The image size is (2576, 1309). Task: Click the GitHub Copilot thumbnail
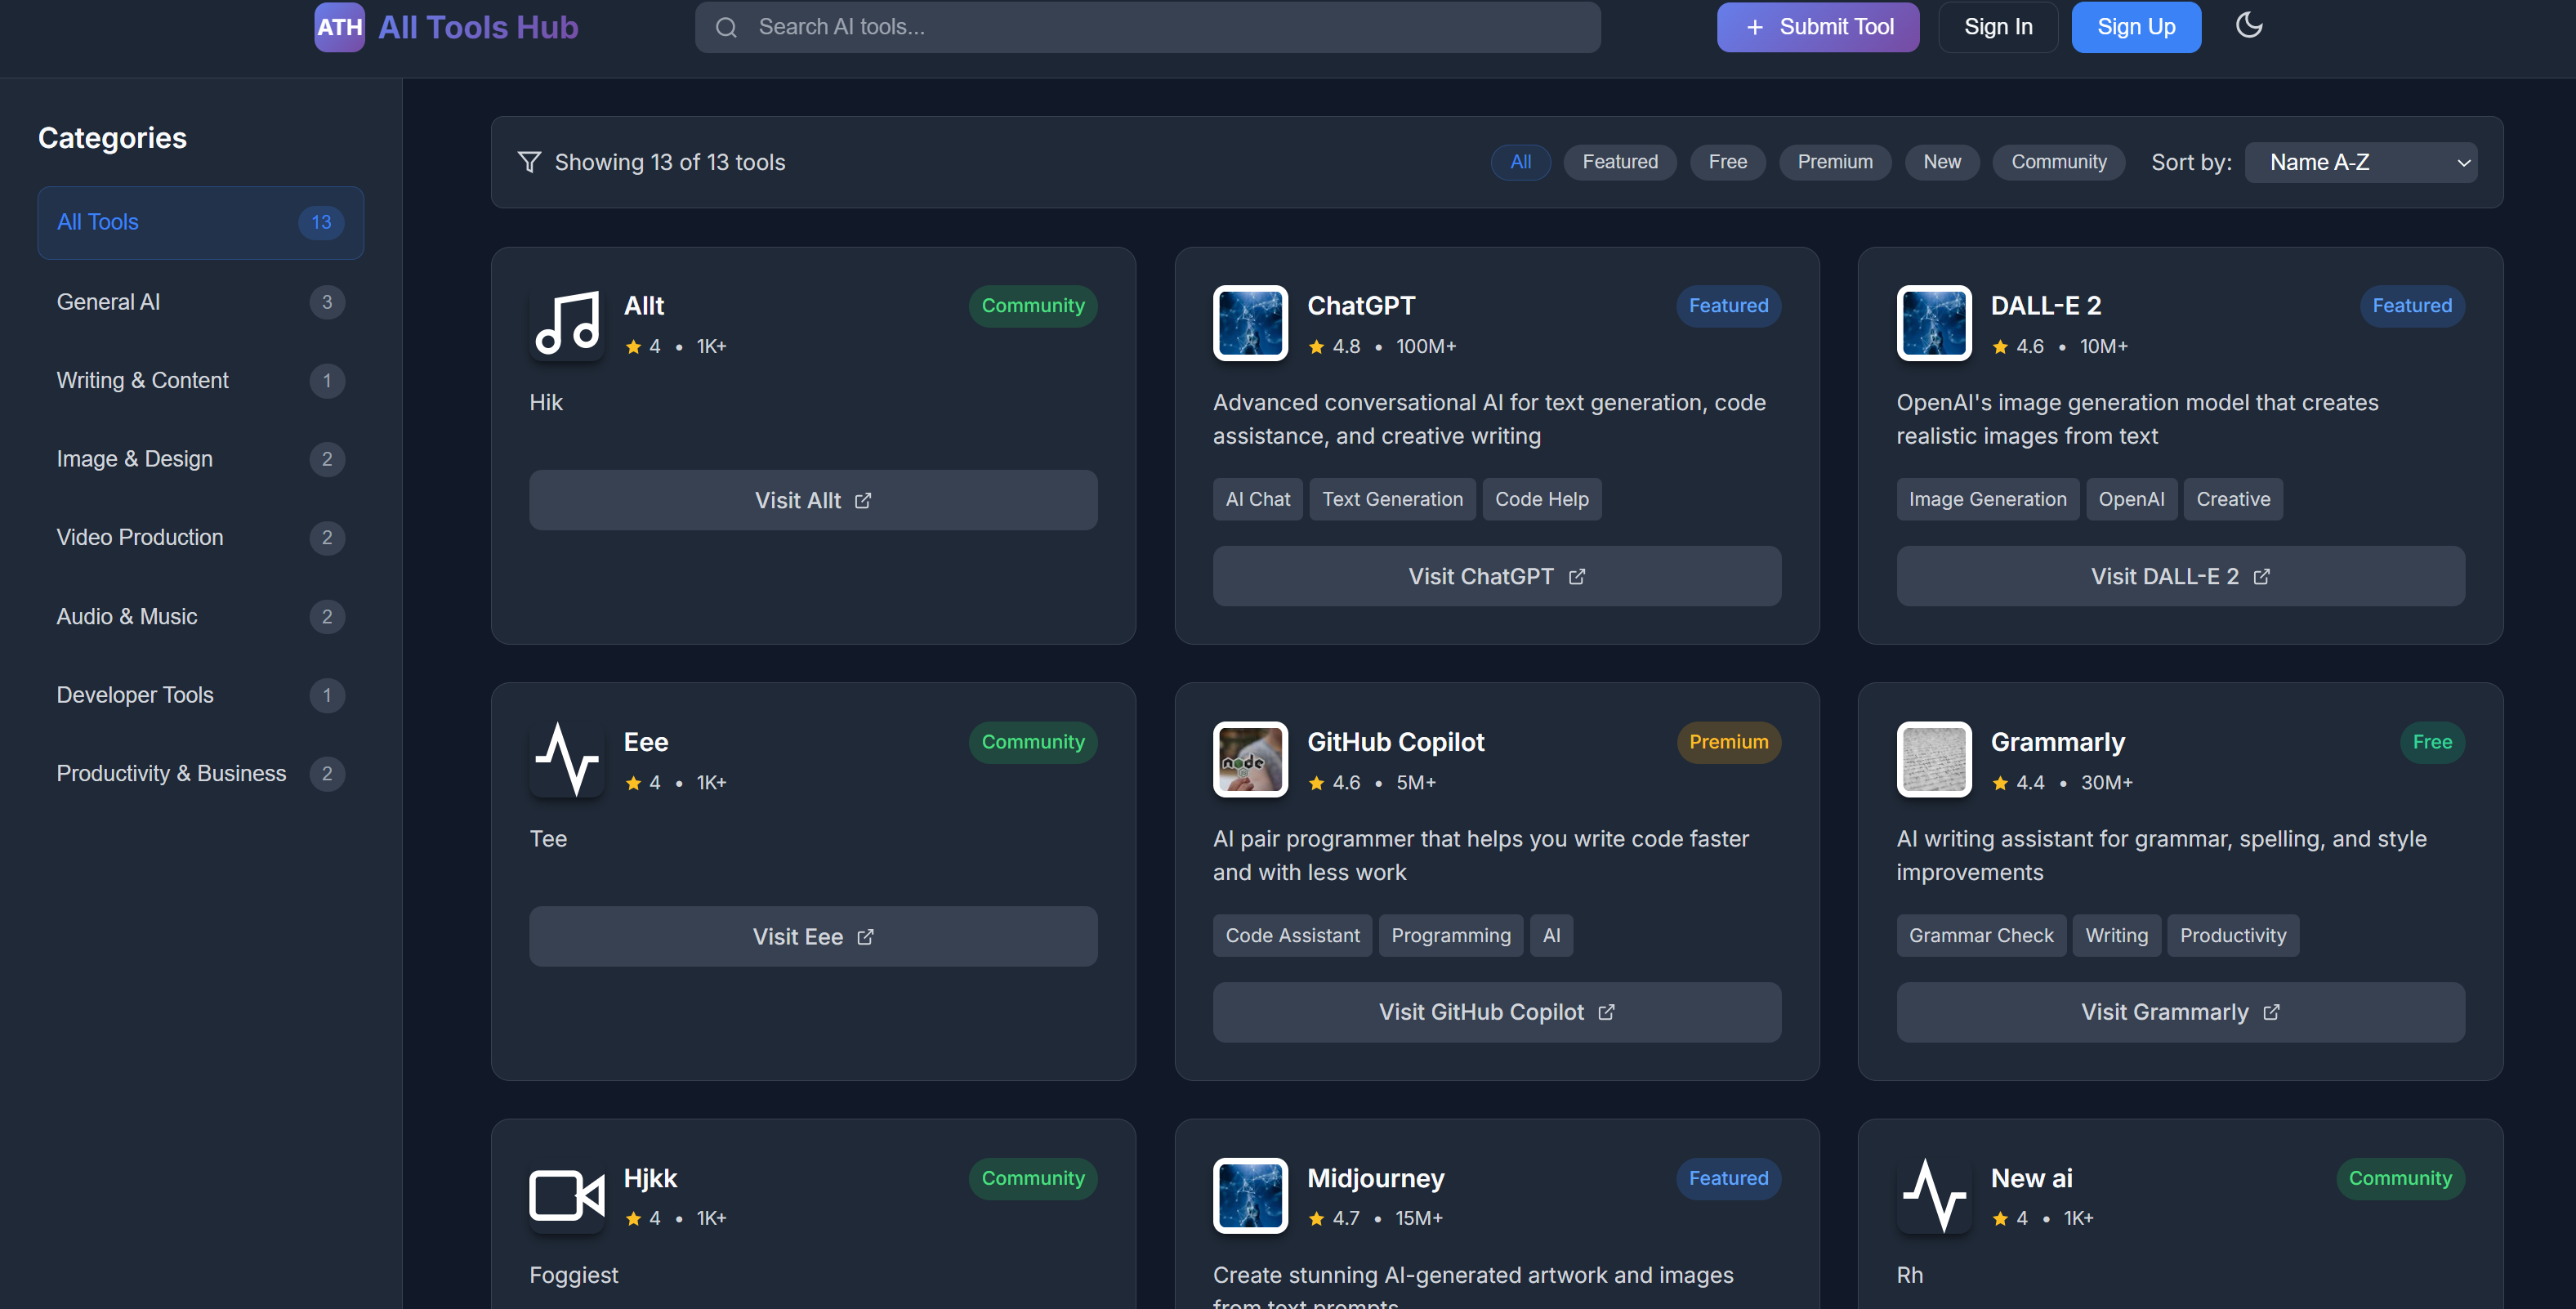click(1250, 759)
